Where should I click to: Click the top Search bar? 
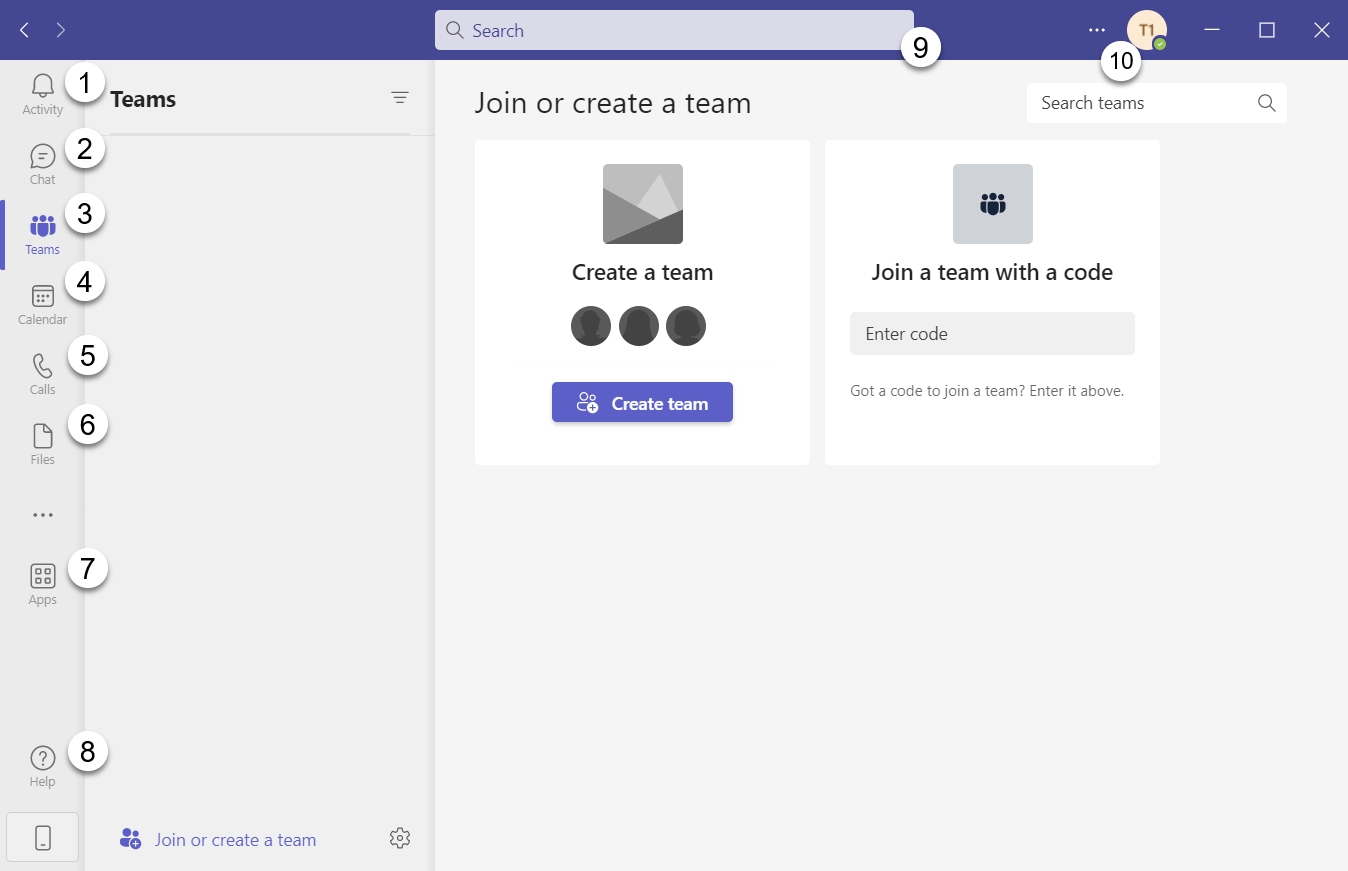pyautogui.click(x=674, y=30)
